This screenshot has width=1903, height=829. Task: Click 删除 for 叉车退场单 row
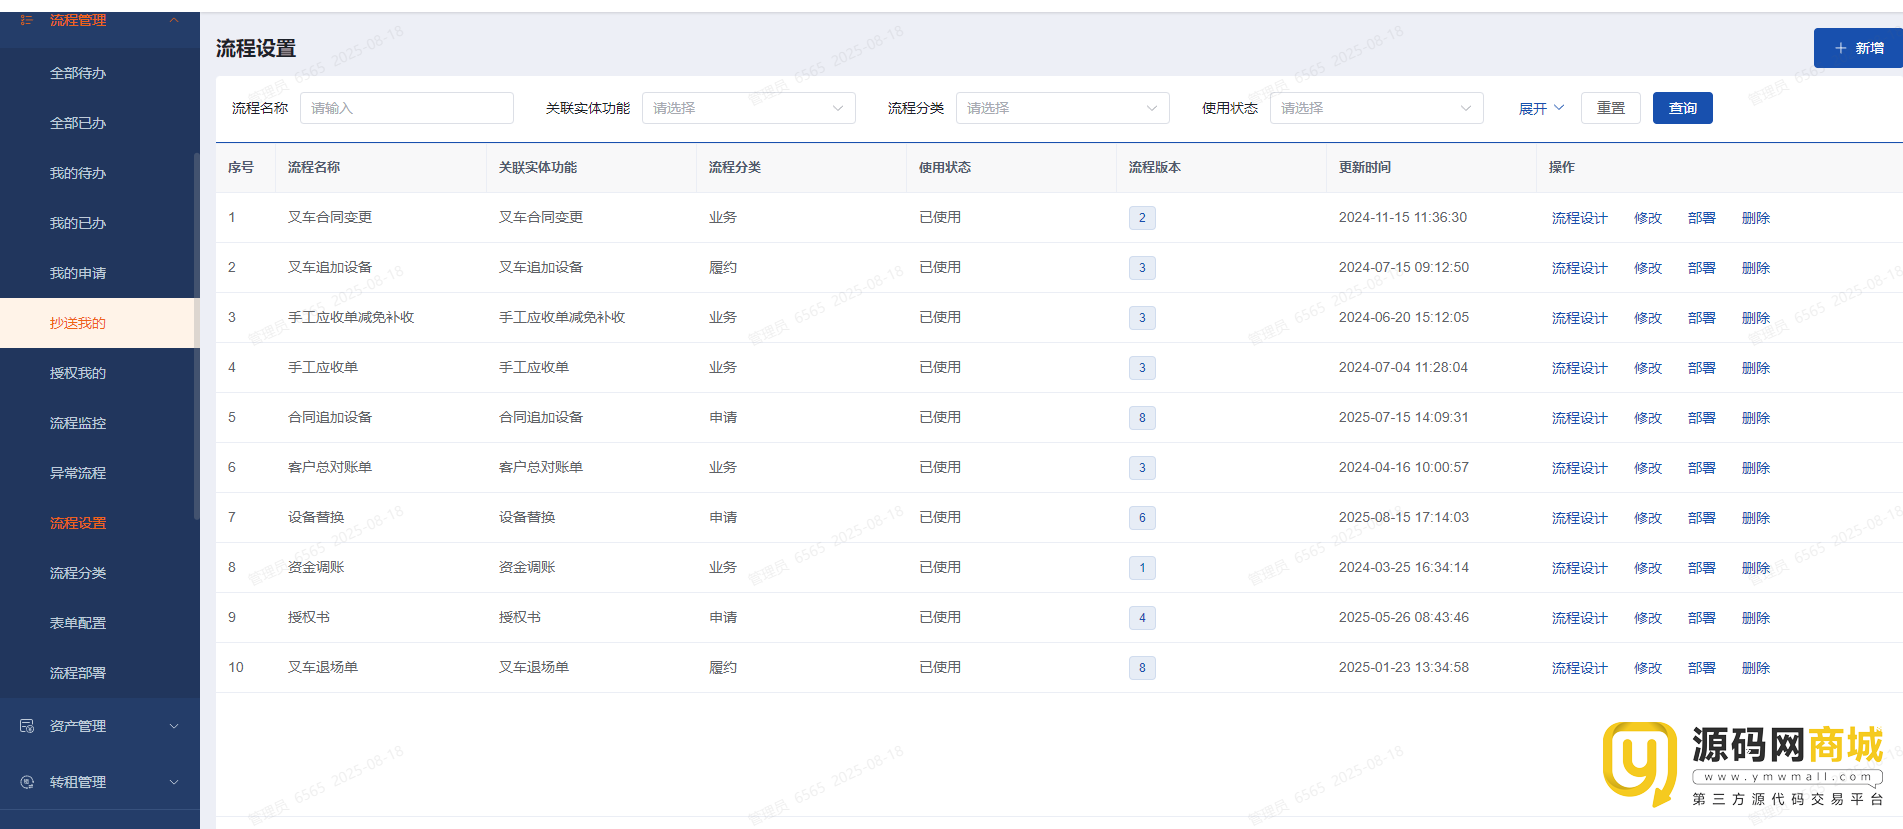[1755, 668]
